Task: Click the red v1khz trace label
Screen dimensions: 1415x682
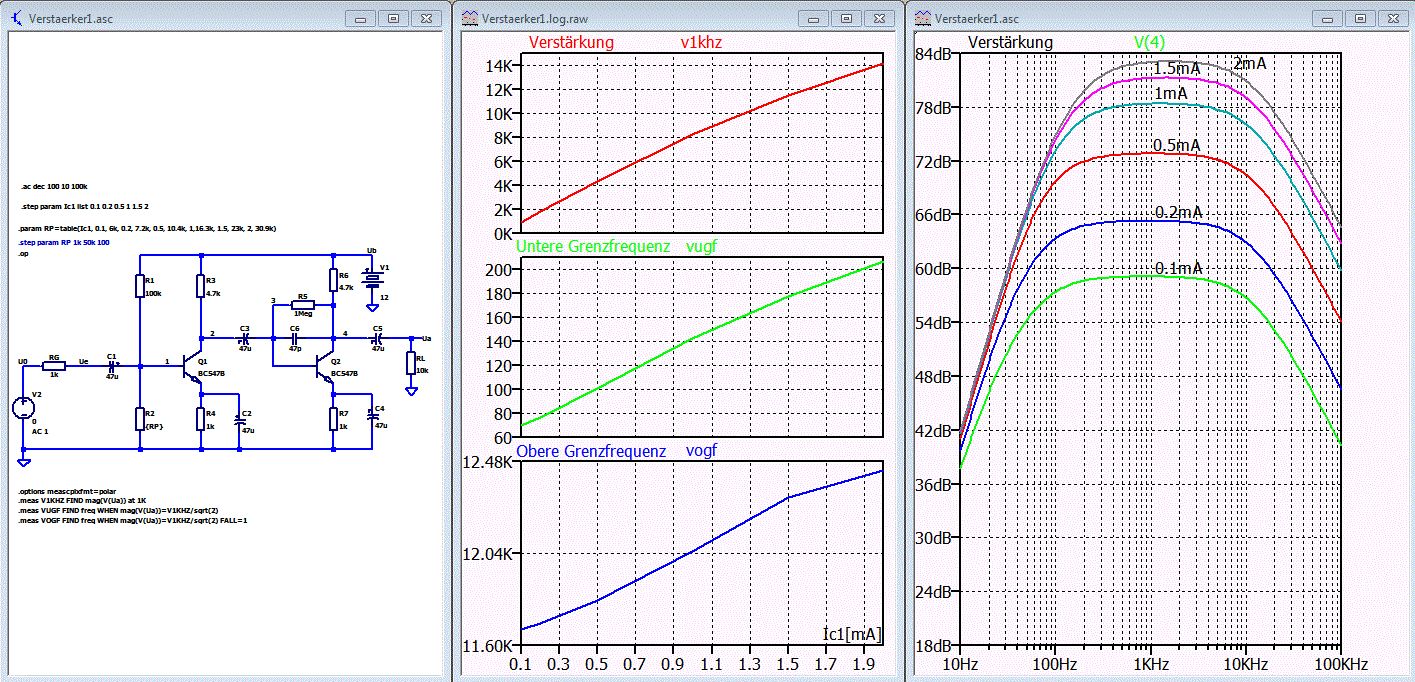Action: click(x=699, y=43)
